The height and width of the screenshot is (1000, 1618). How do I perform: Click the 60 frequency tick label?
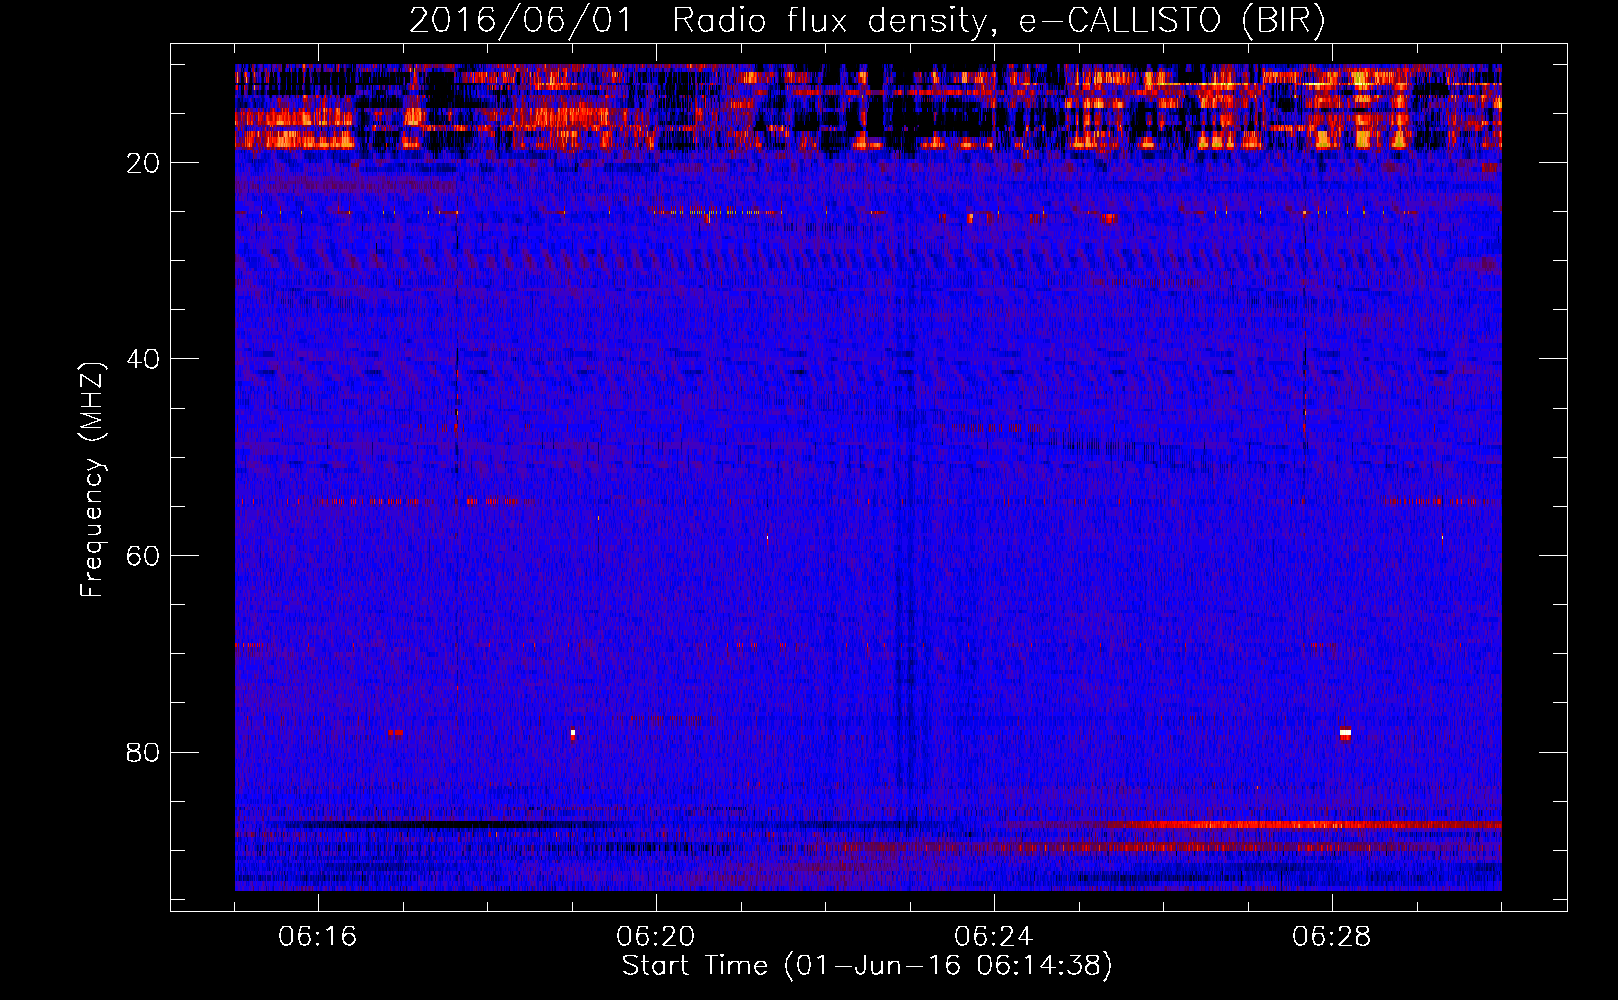pos(143,556)
